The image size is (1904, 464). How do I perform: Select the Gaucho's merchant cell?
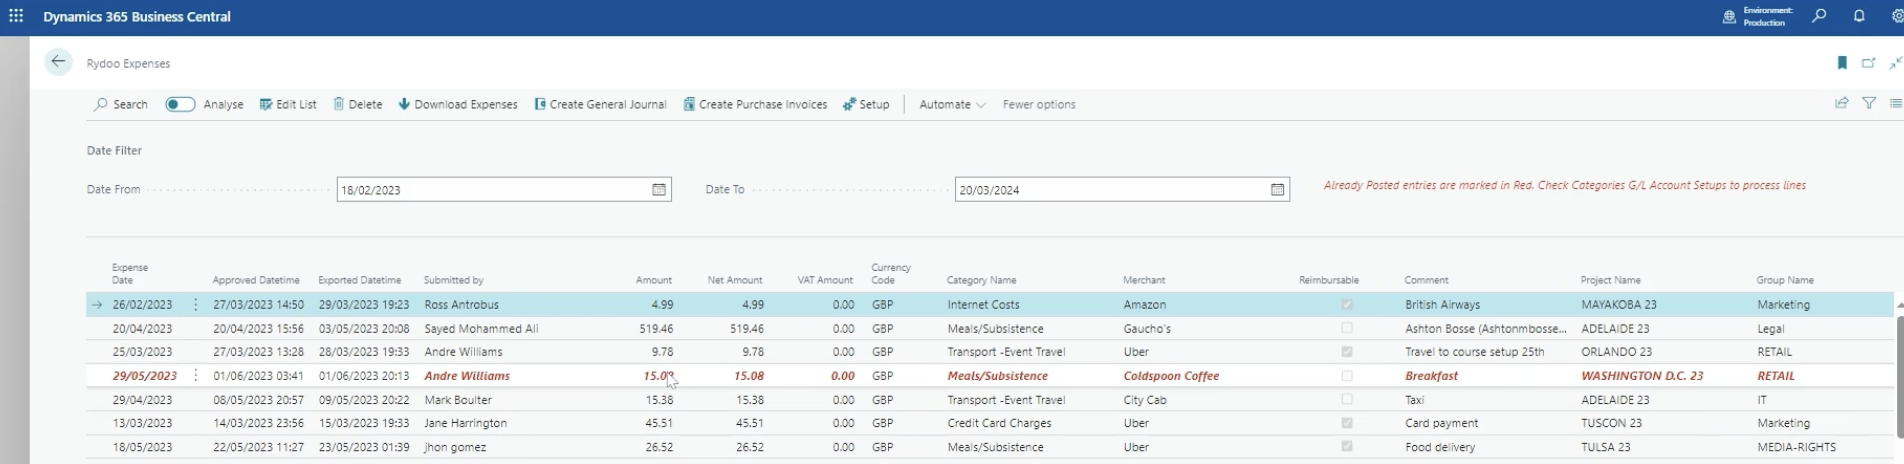click(x=1146, y=328)
